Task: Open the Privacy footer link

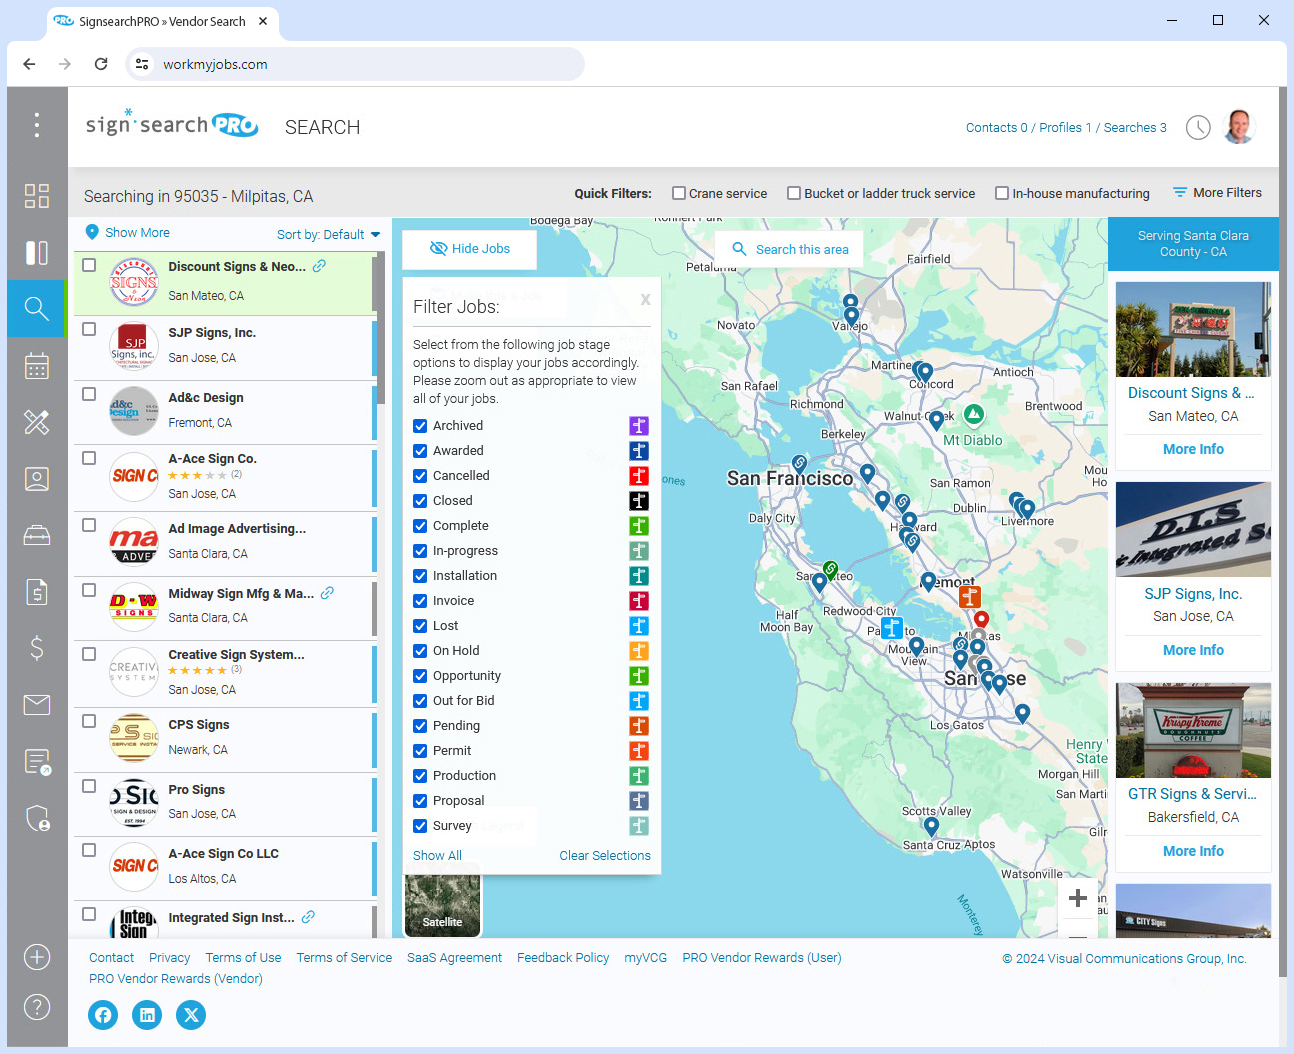Action: click(170, 958)
